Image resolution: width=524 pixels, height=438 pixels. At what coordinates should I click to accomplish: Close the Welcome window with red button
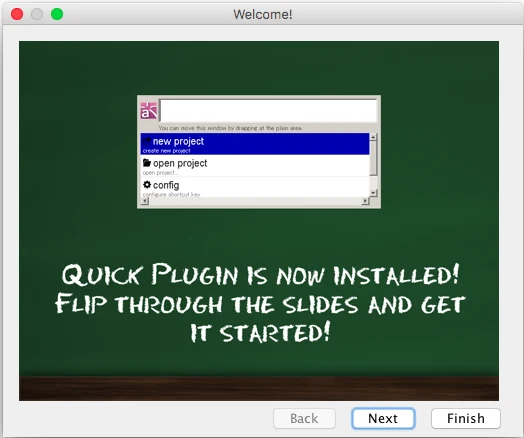click(17, 14)
